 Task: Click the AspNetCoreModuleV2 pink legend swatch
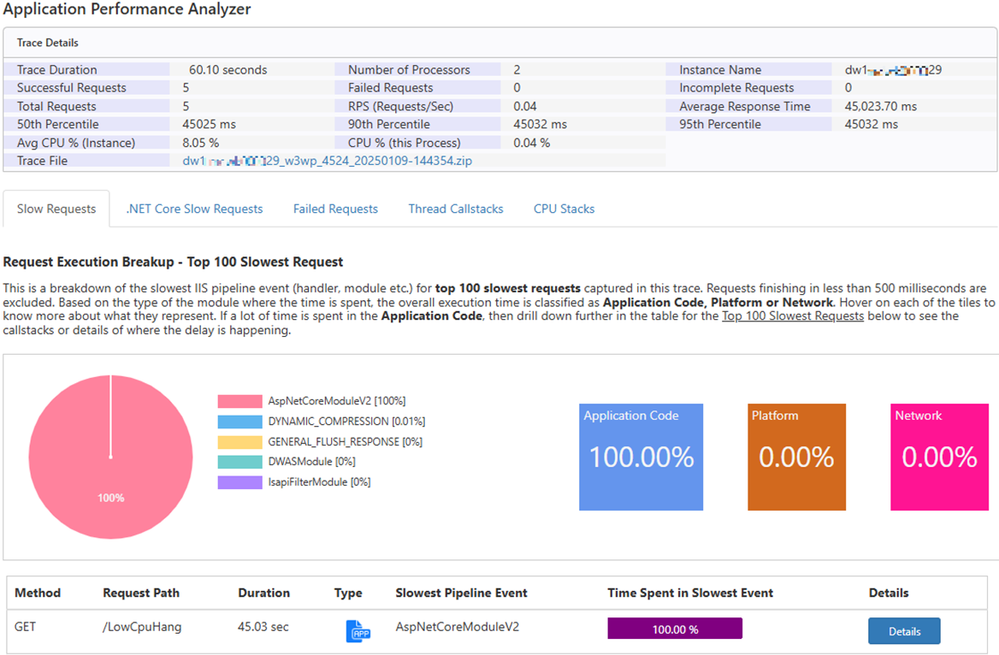click(x=239, y=401)
